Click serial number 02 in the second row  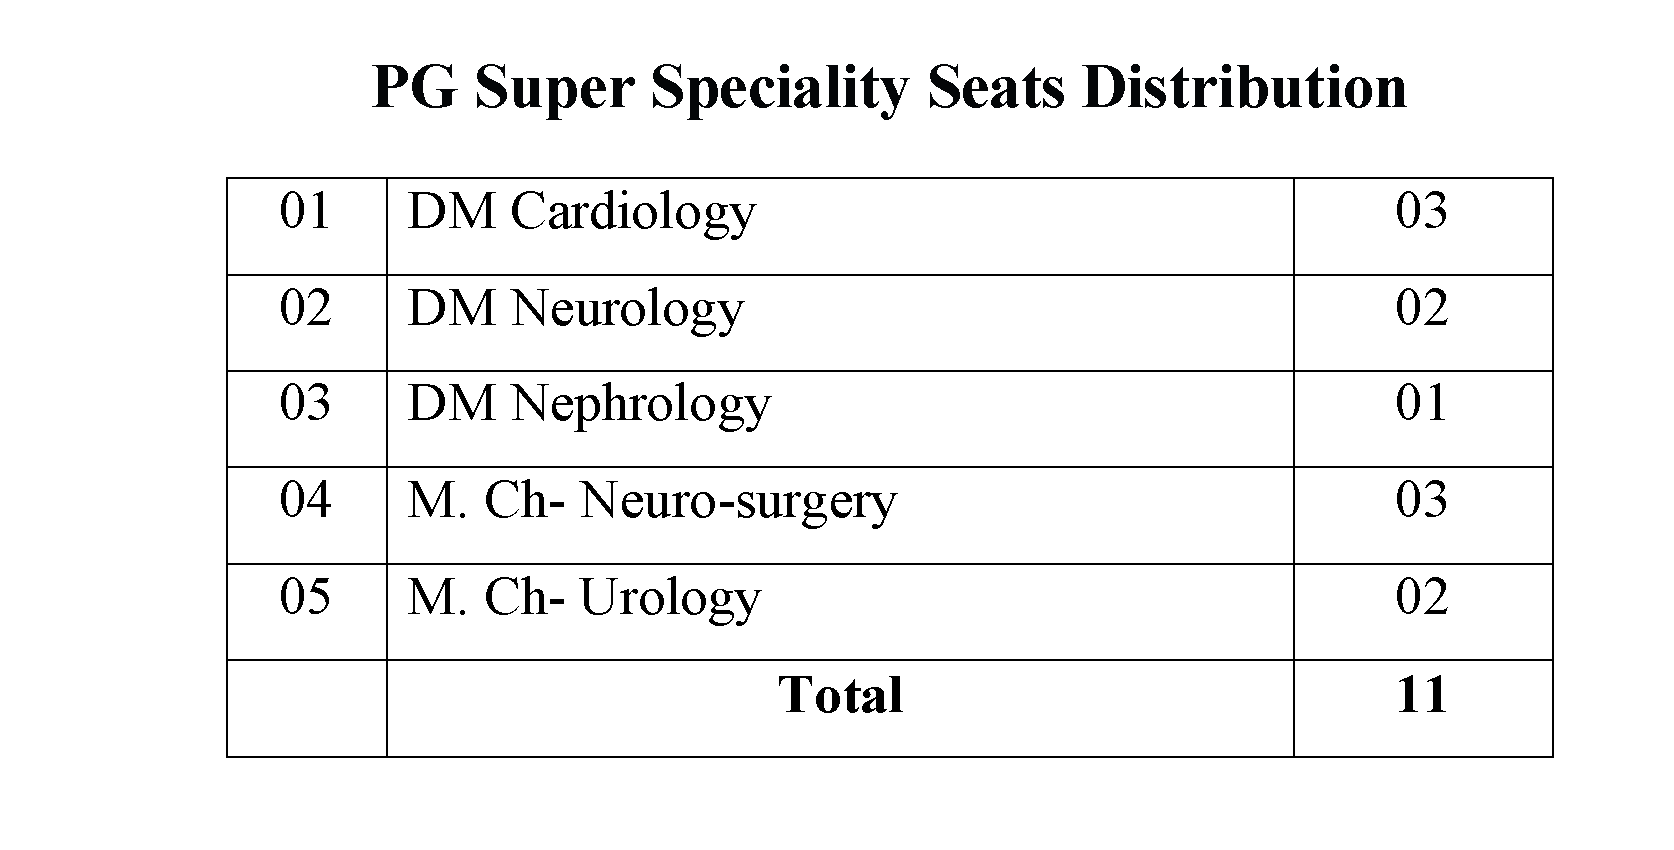[305, 308]
